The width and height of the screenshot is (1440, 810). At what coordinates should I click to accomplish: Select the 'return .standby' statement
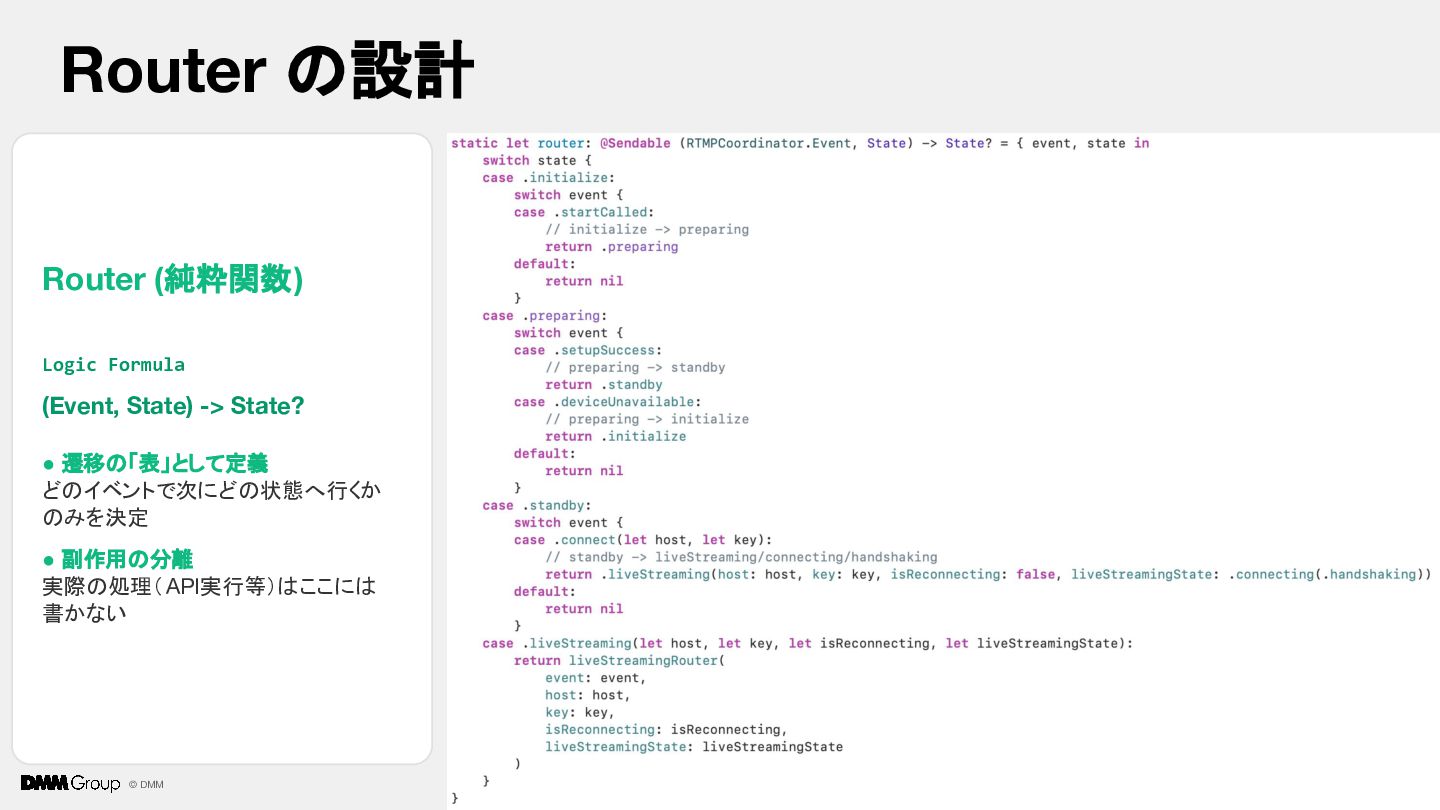(604, 385)
